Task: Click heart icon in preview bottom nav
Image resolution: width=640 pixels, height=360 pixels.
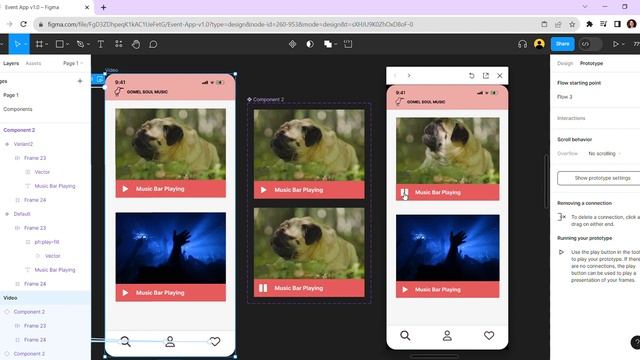Action: click(x=489, y=336)
